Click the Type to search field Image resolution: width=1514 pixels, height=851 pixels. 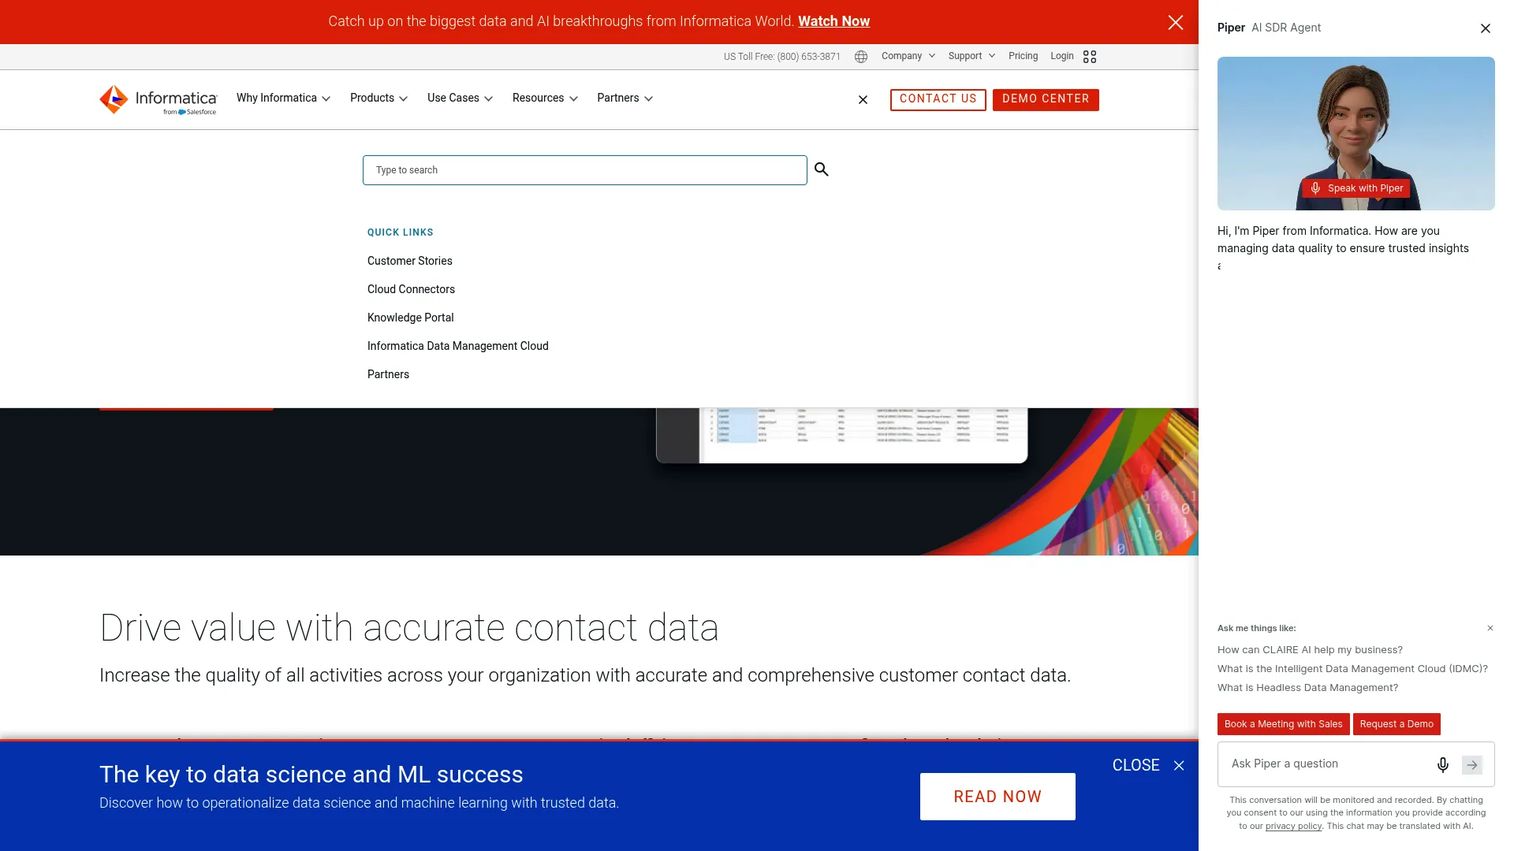coord(585,170)
